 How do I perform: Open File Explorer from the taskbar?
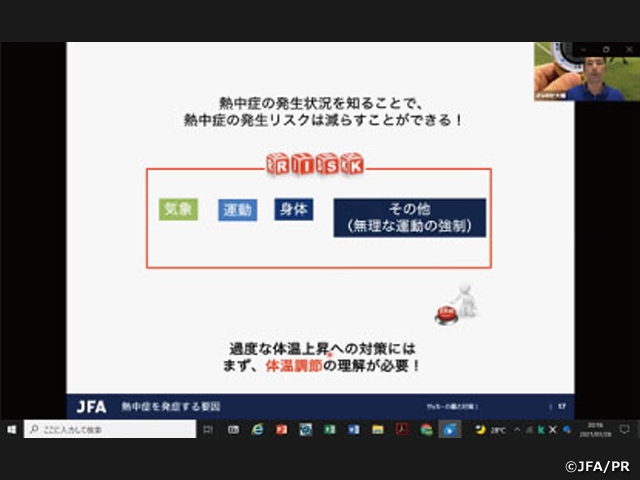pos(378,429)
